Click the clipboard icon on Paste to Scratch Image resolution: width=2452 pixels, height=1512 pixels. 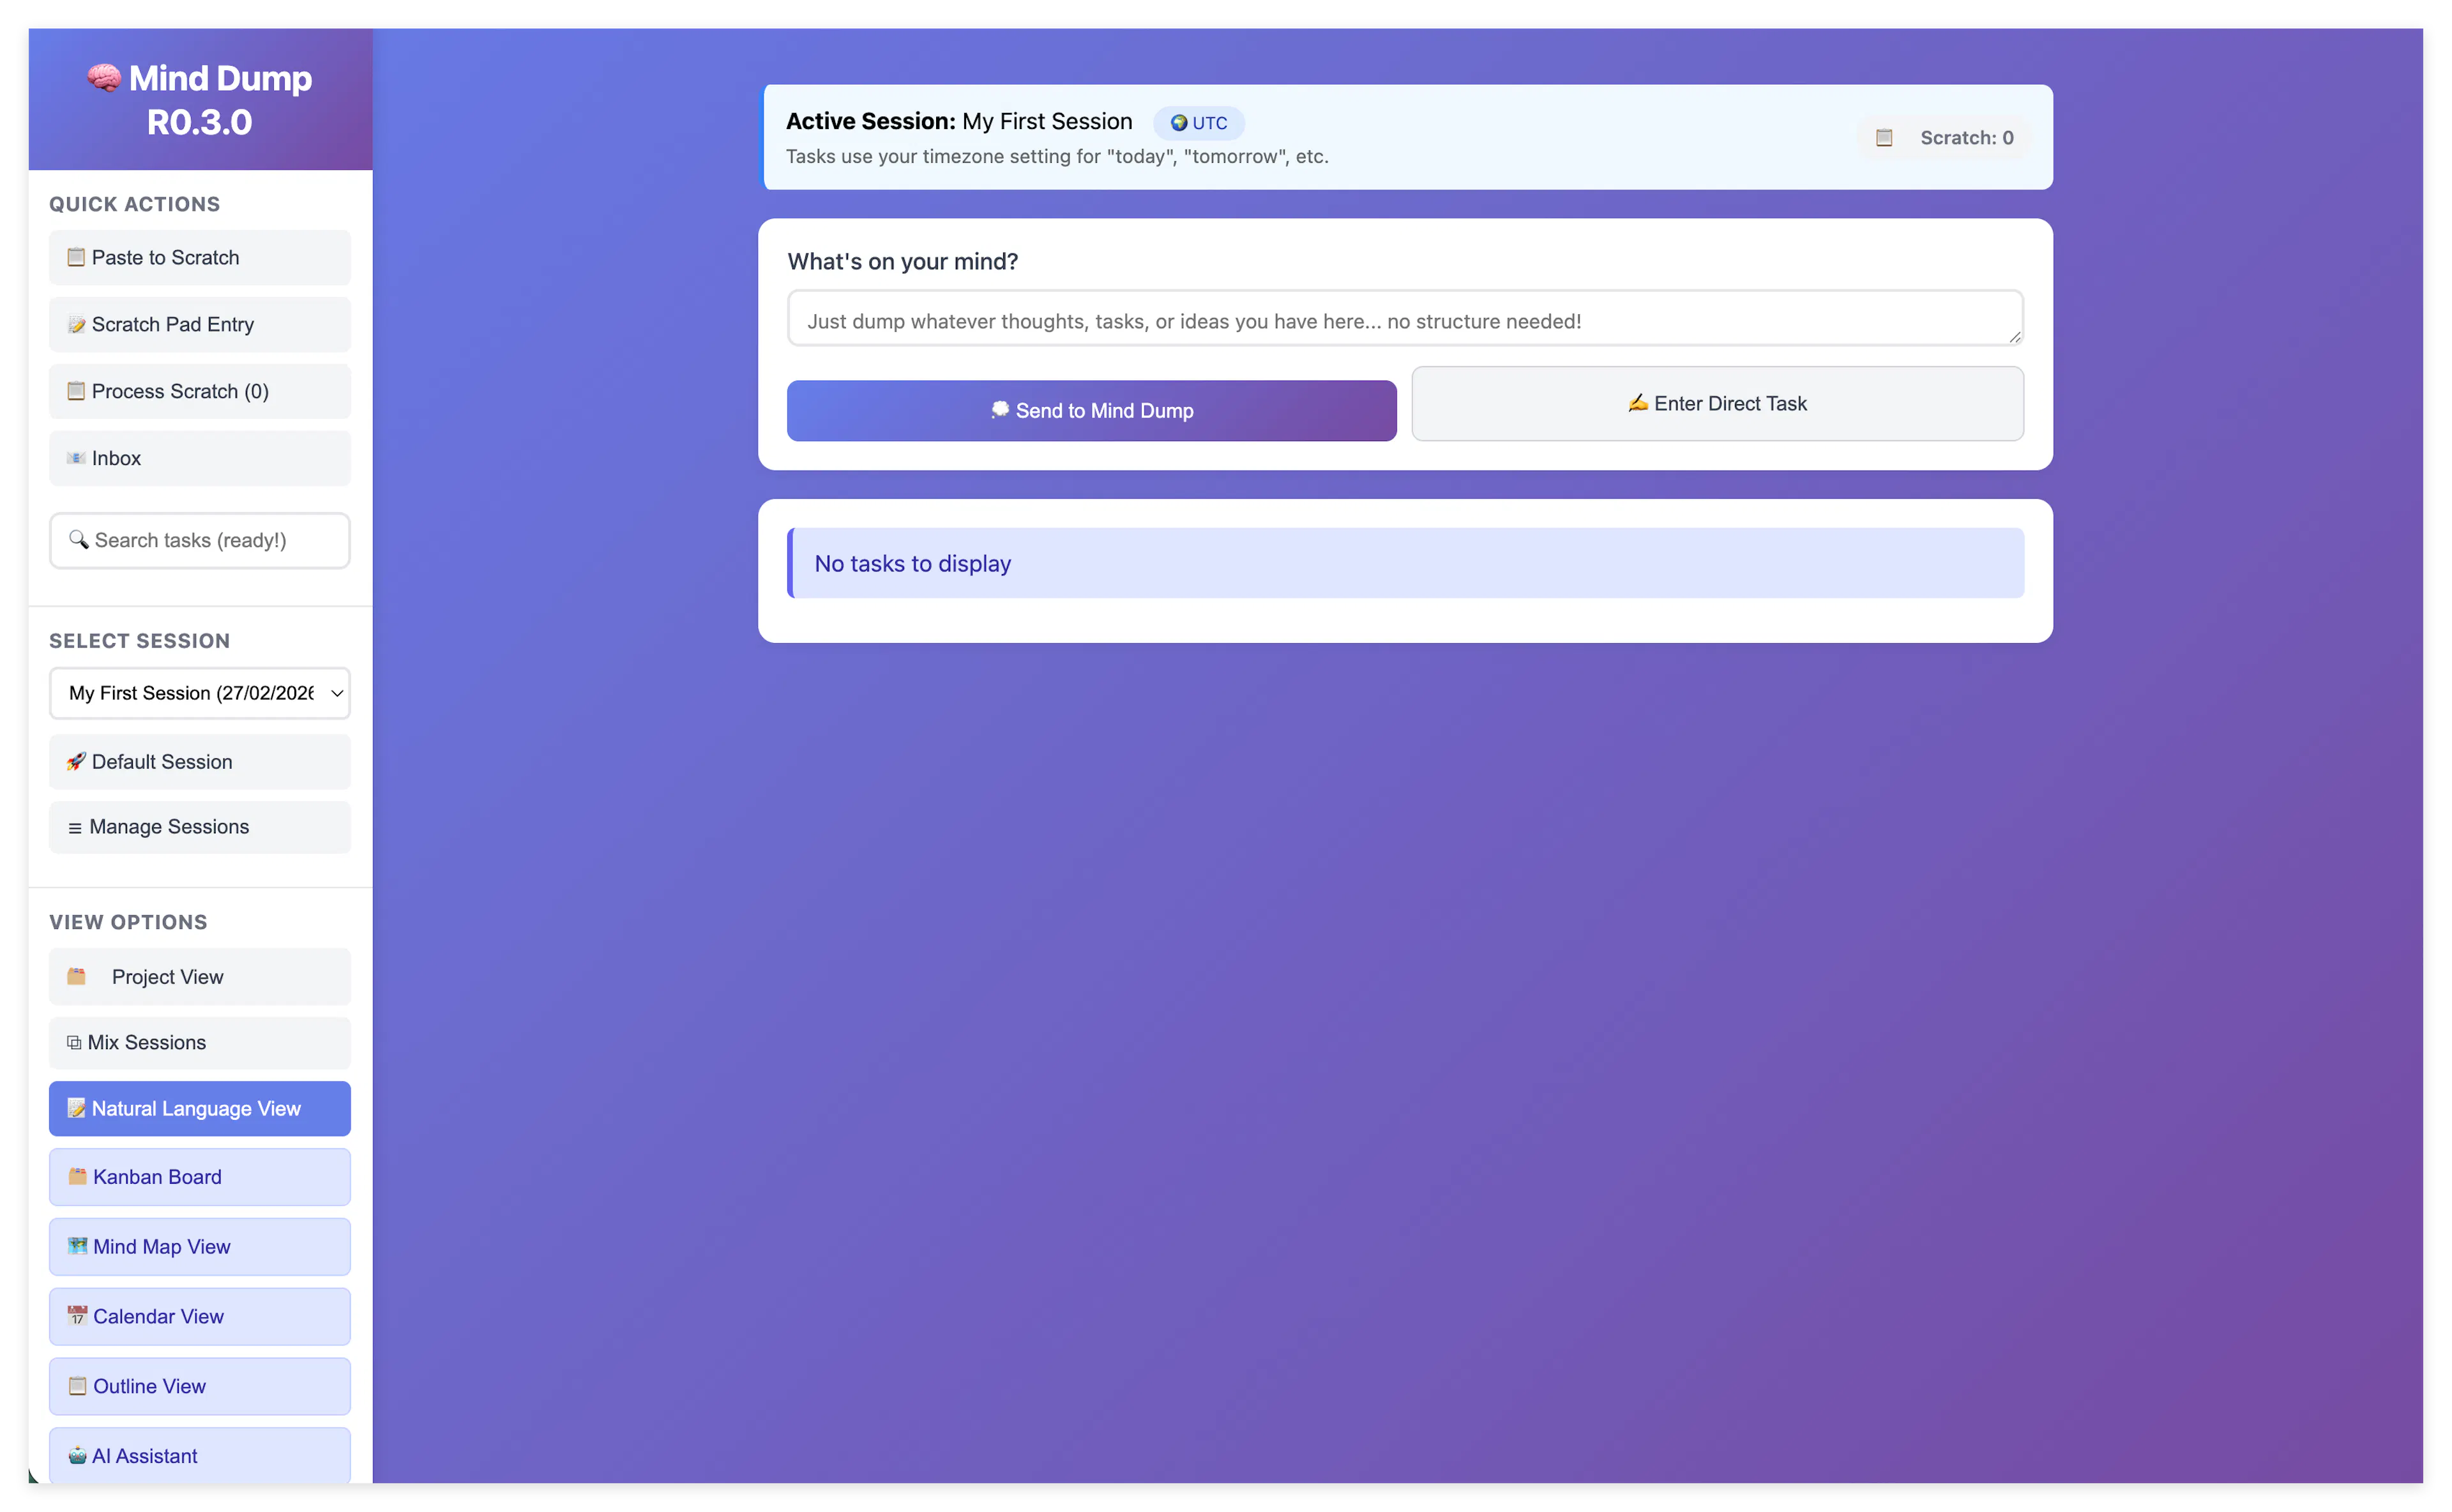[76, 257]
